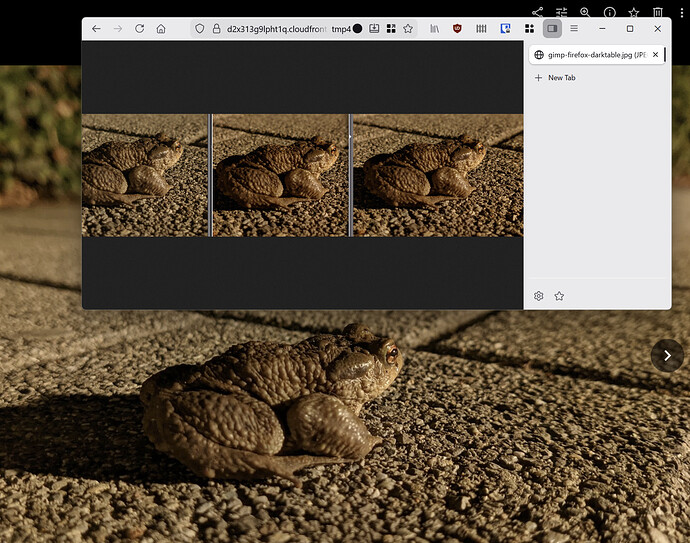This screenshot has width=690, height=543.
Task: Go to next photo with right chevron
Action: 667,355
